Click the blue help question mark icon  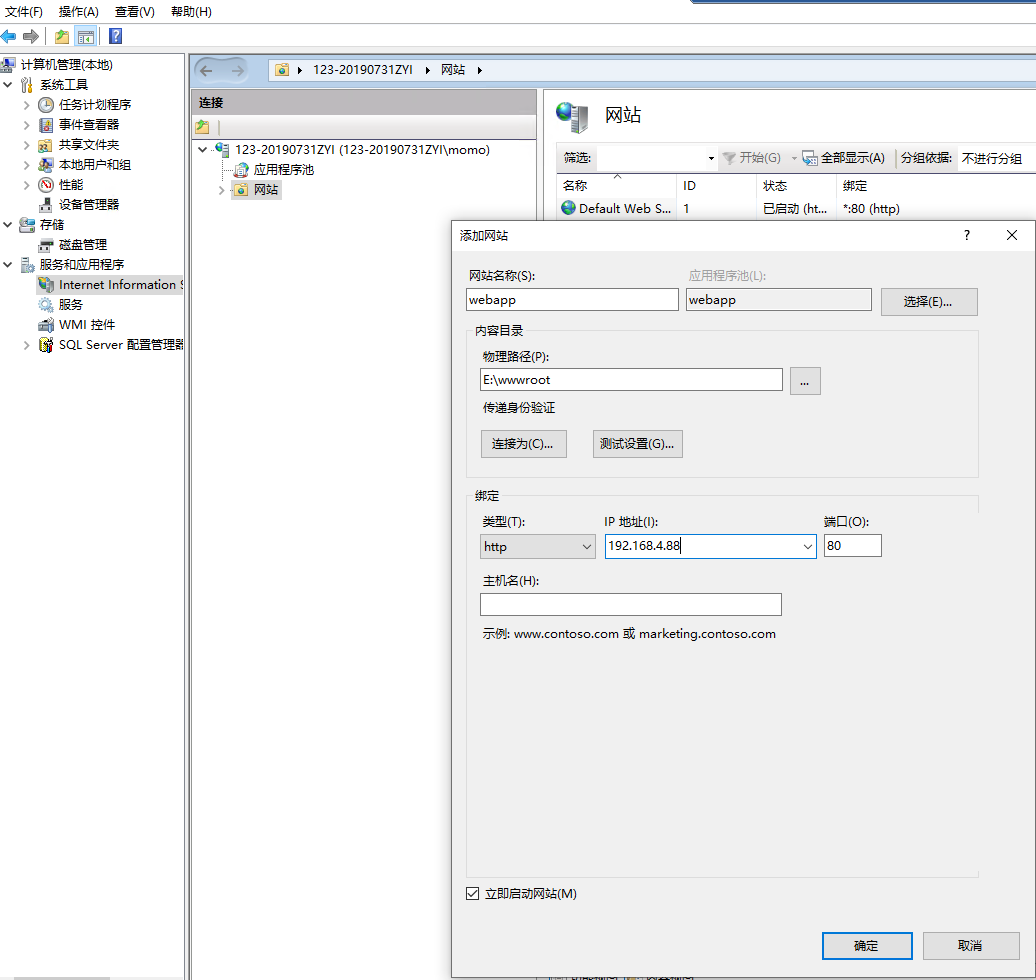(x=115, y=37)
